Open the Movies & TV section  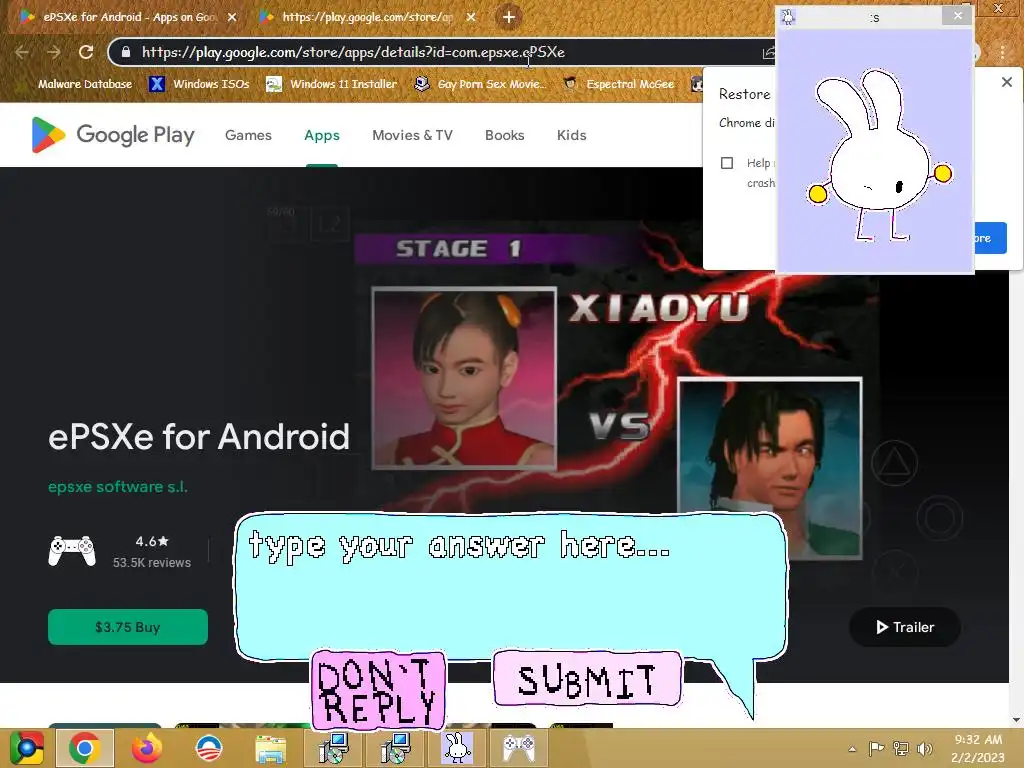pyautogui.click(x=412, y=135)
